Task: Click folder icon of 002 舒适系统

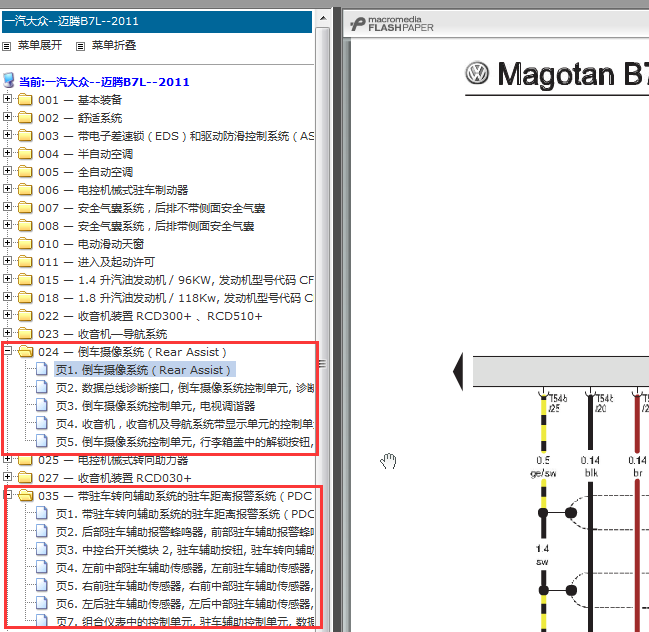Action: 25,118
